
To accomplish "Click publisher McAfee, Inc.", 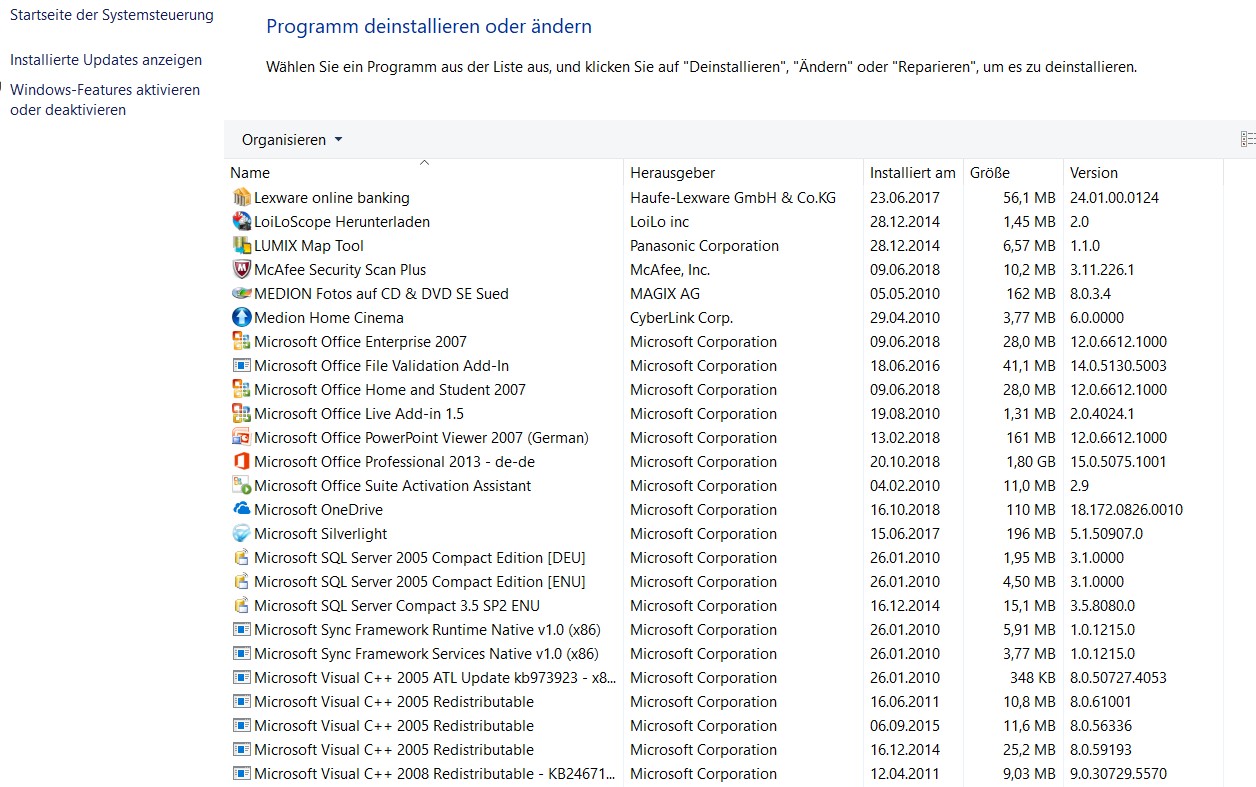I will (x=670, y=270).
